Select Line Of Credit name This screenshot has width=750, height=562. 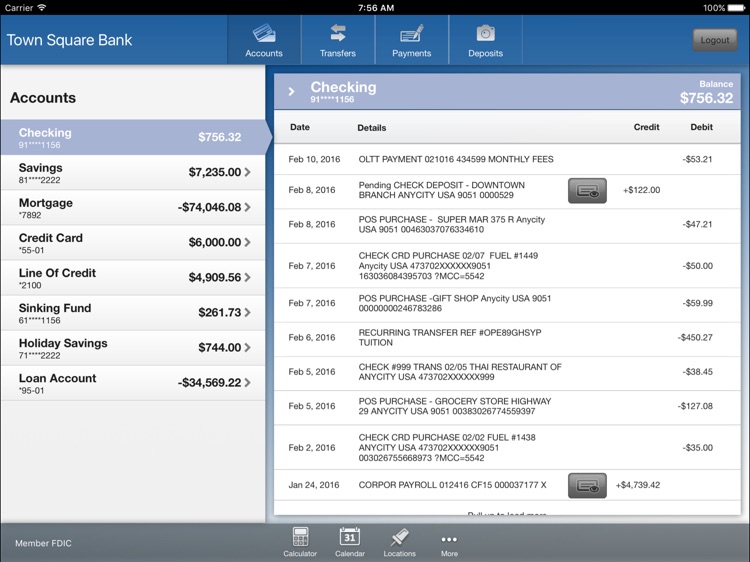tap(57, 273)
